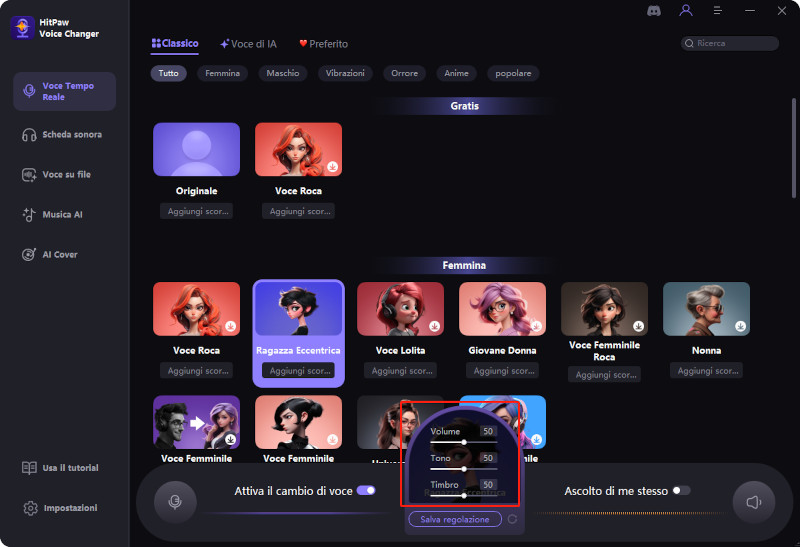The image size is (800, 547).
Task: Open Voce Tempo Reale section
Action: pos(64,91)
